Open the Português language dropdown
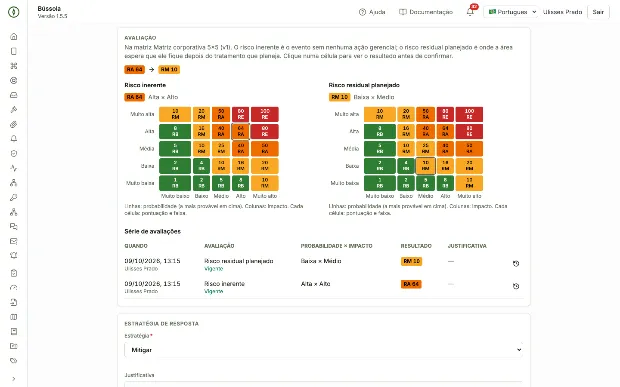 click(512, 12)
